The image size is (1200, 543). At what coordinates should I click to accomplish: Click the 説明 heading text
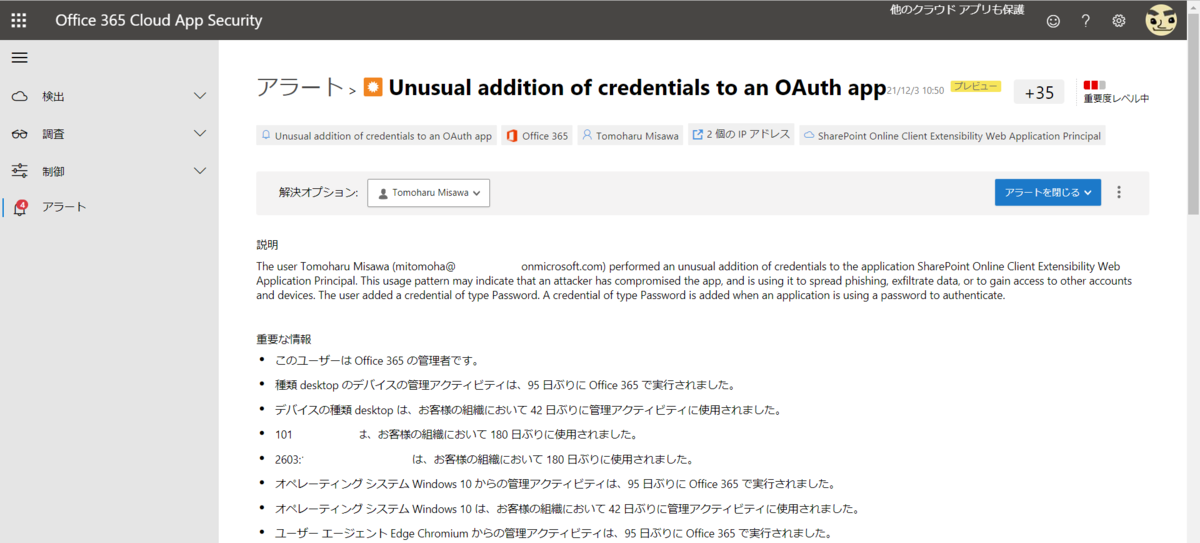(x=267, y=244)
